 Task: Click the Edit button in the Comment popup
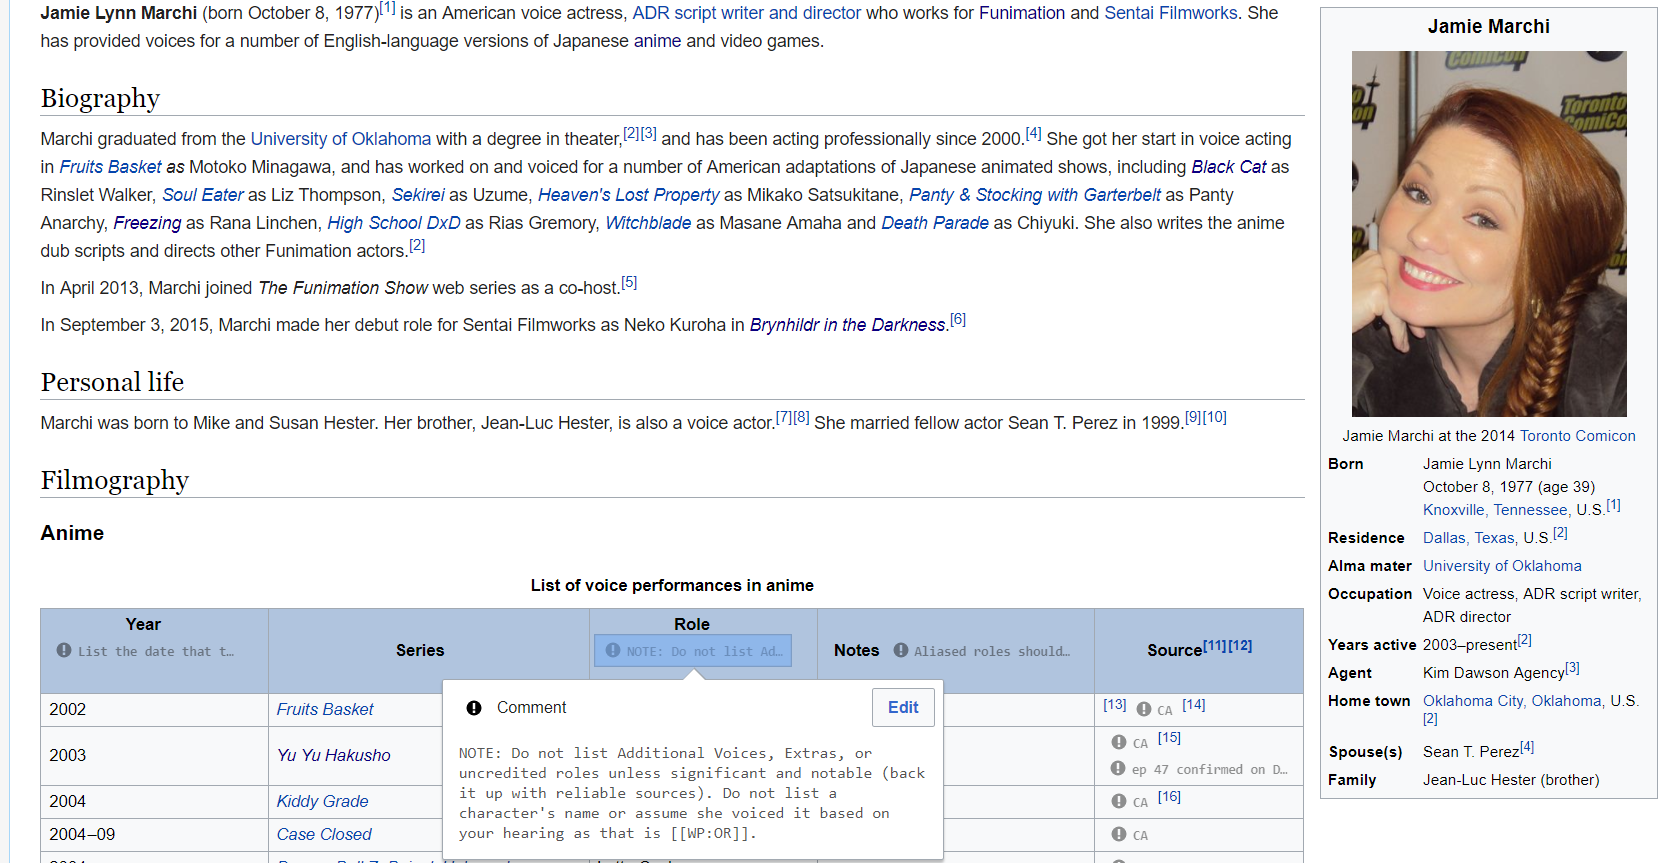(903, 707)
